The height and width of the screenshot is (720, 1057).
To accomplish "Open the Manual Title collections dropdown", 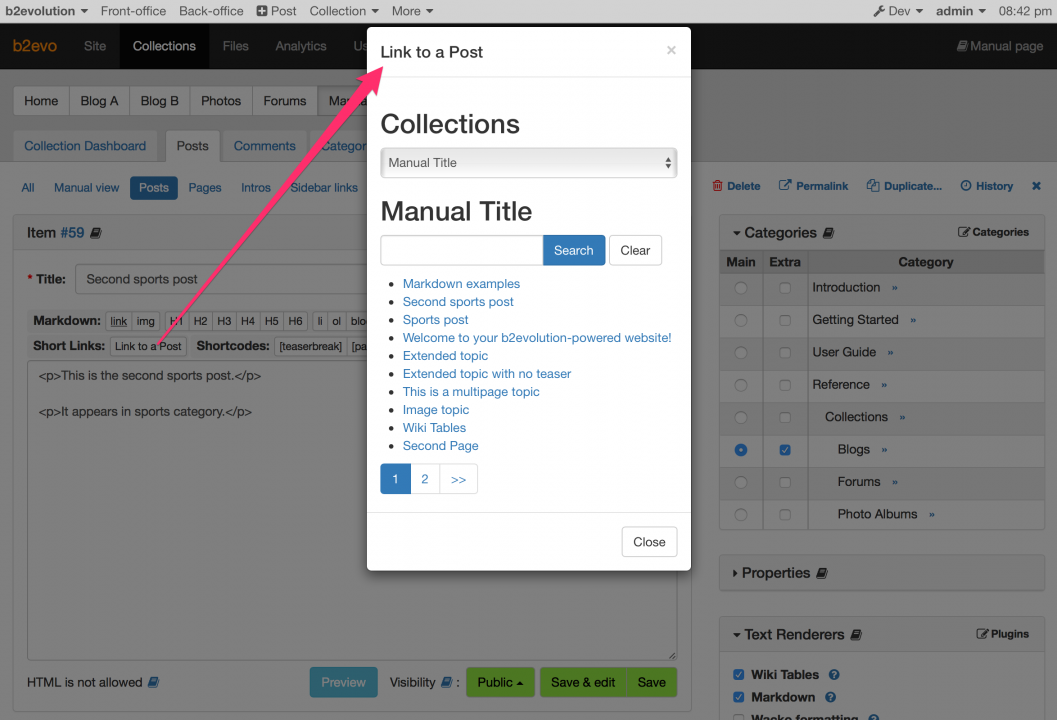I will [528, 163].
